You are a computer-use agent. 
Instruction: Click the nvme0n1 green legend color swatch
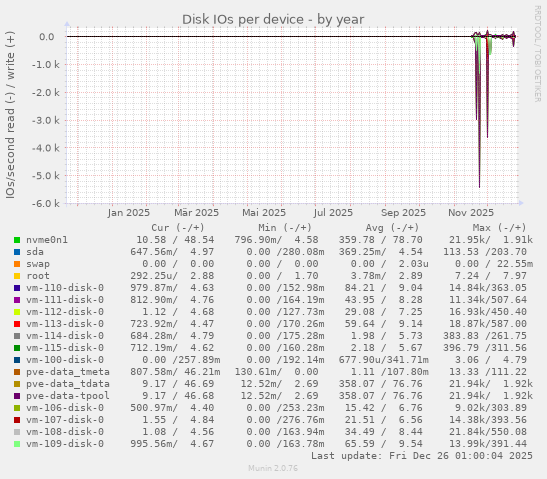click(17, 240)
